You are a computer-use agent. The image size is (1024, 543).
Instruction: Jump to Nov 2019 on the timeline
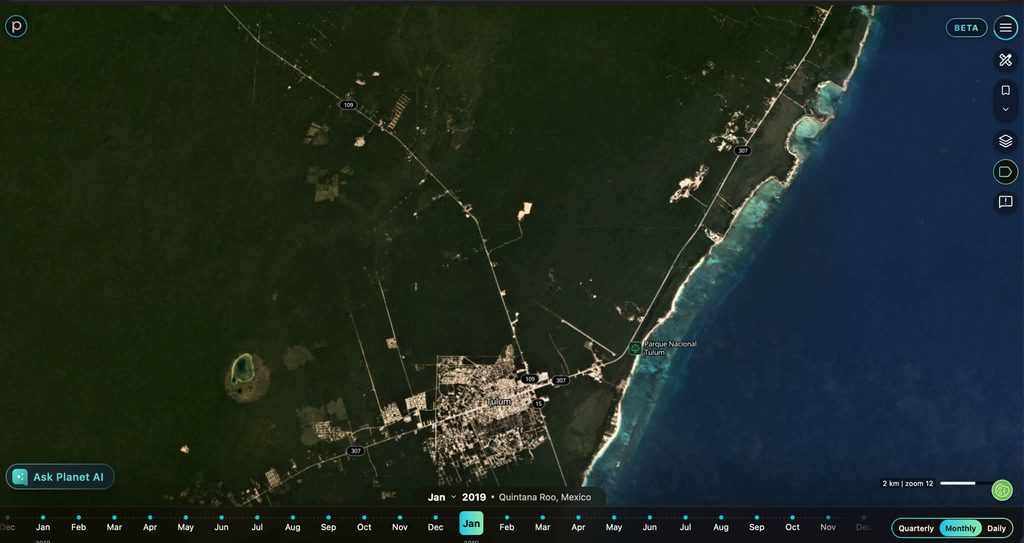[828, 527]
